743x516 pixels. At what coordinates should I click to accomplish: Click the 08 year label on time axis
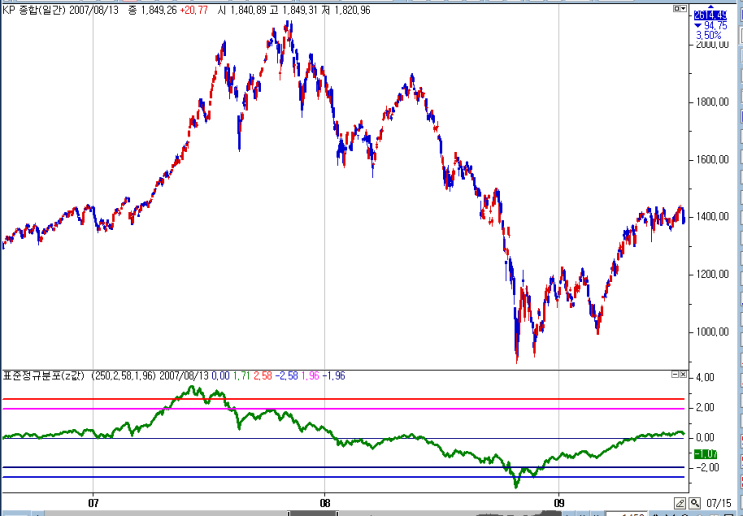click(325, 502)
